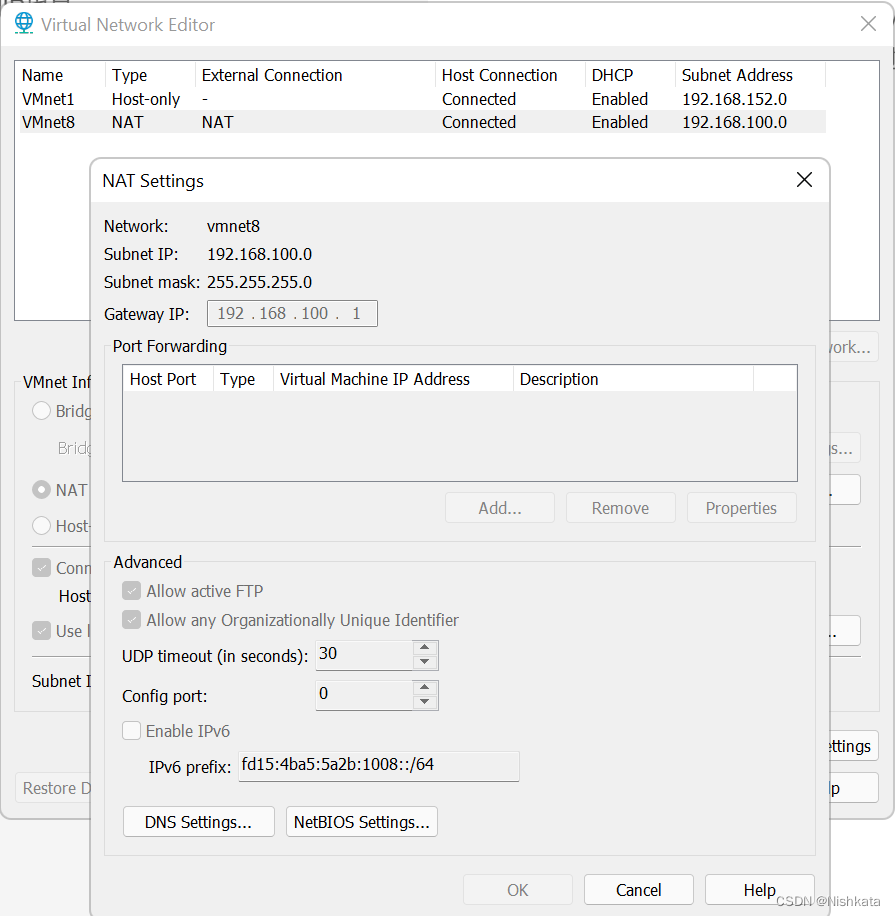Enable the IPv6 checkbox

click(131, 731)
